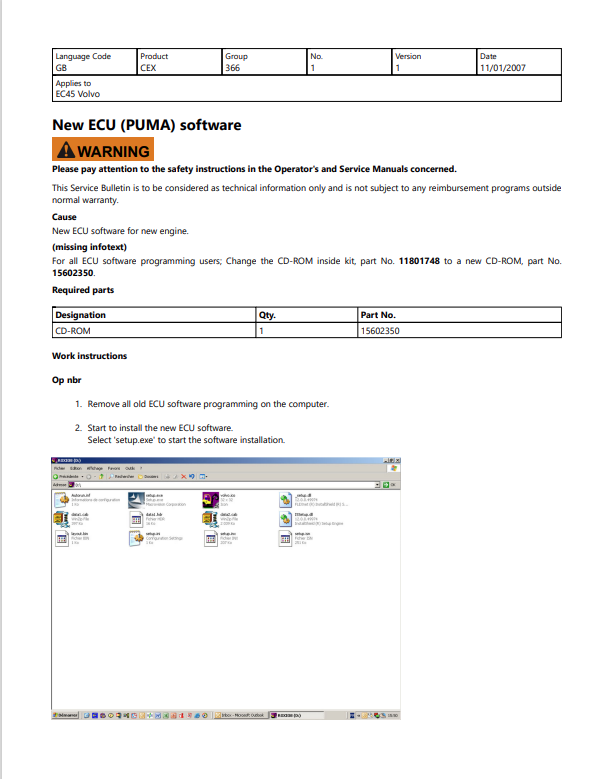Select the setup.inx file icon
The image size is (612, 779).
pyautogui.click(x=211, y=538)
